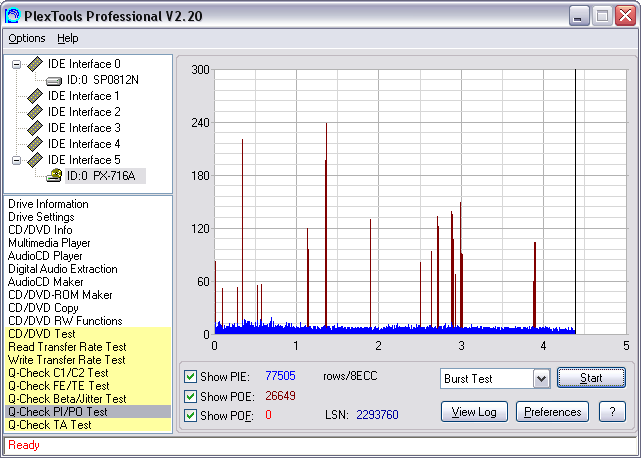Screen dimensions: 641x458
Task: Open CD/DVD-ROM Maker
Action: [60, 295]
